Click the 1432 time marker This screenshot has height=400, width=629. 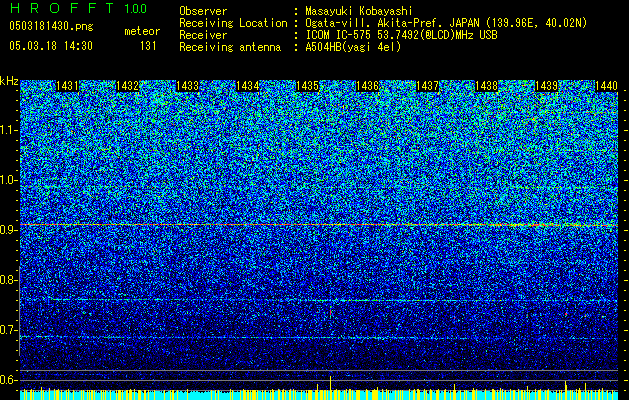click(127, 86)
